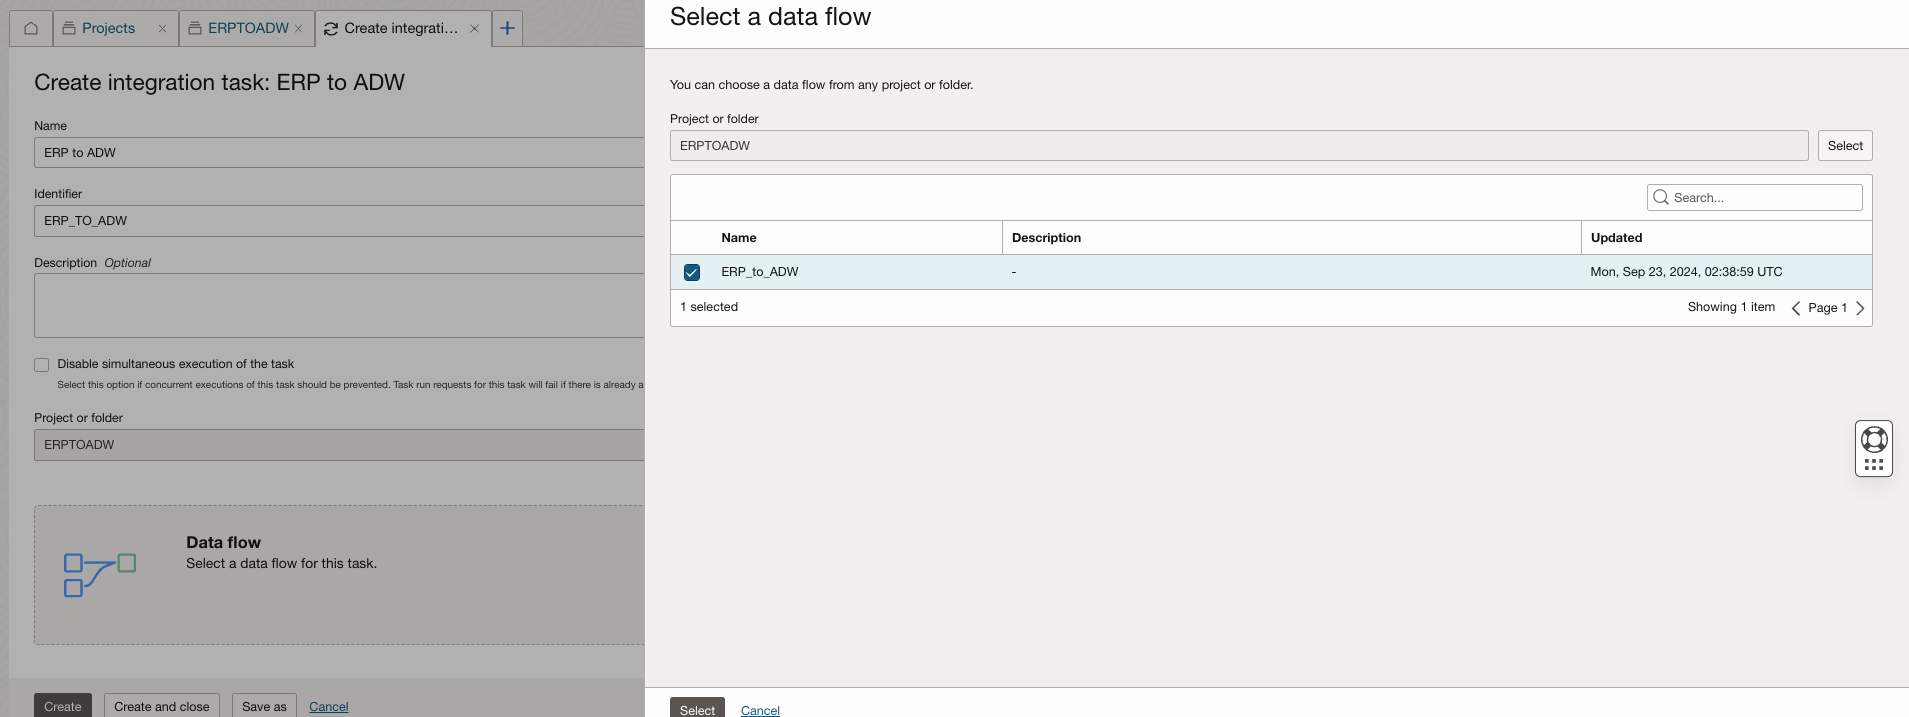Close the Projects tab
The height and width of the screenshot is (717, 1909).
tap(162, 29)
